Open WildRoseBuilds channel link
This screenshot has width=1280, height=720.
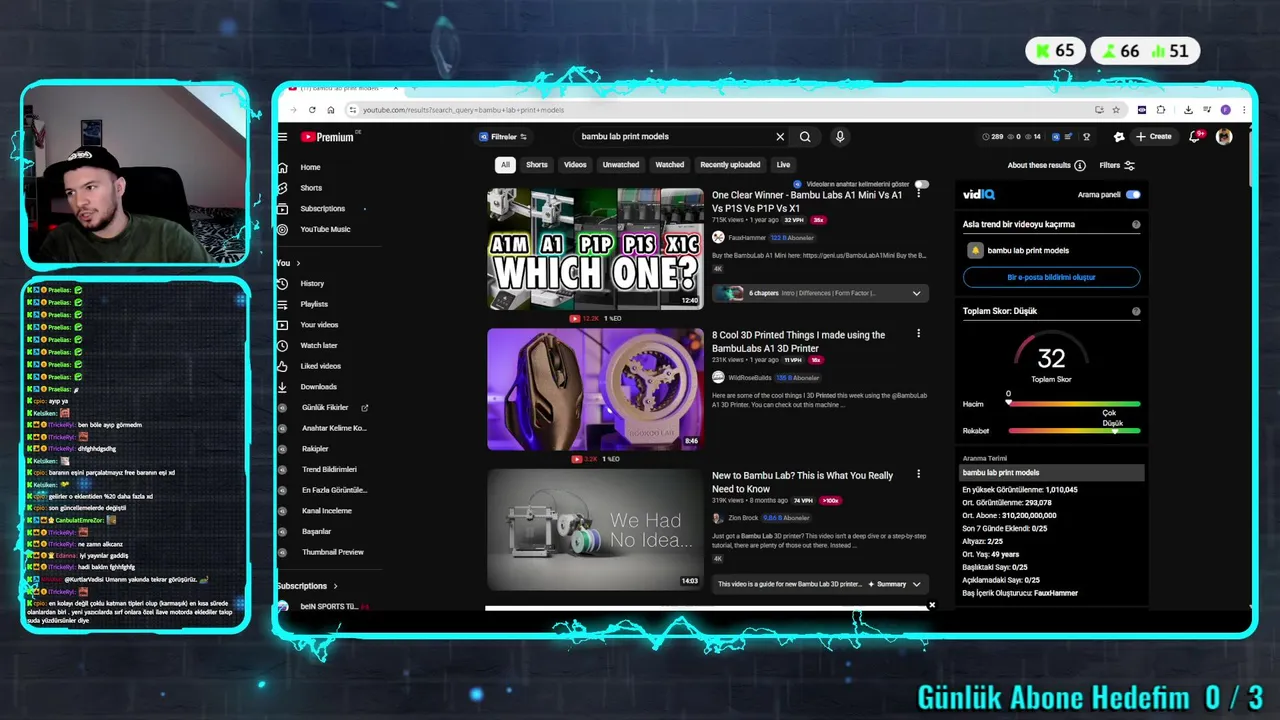point(750,378)
